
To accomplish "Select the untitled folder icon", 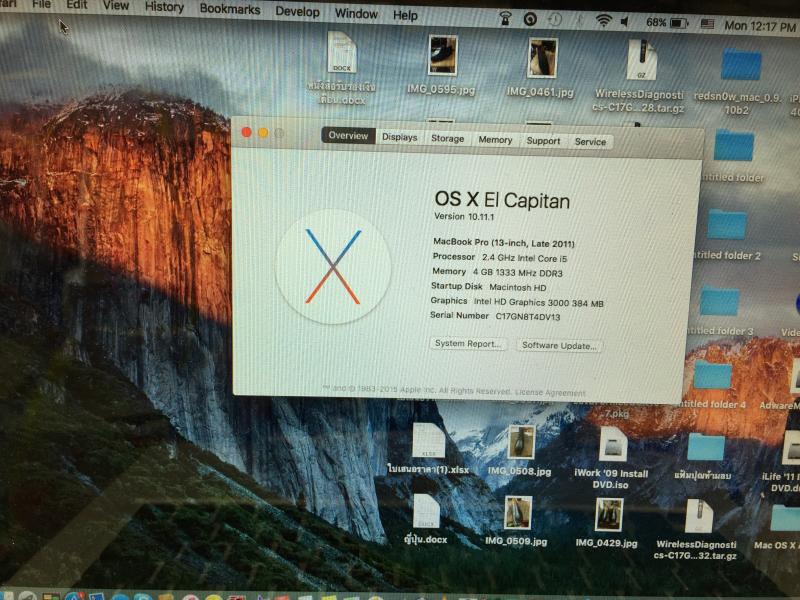I will click(x=734, y=146).
